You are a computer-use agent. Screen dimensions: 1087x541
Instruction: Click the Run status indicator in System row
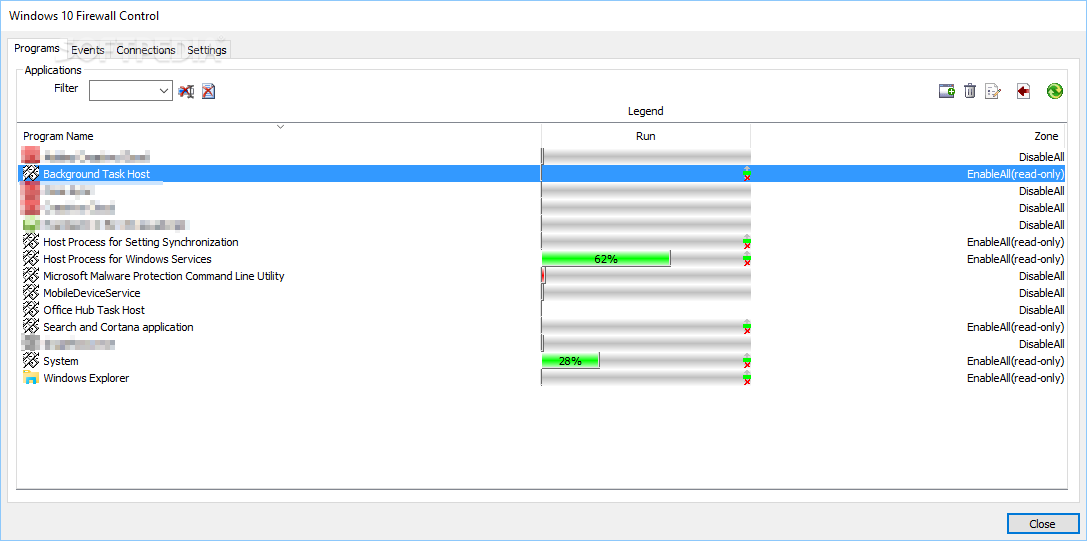click(747, 361)
